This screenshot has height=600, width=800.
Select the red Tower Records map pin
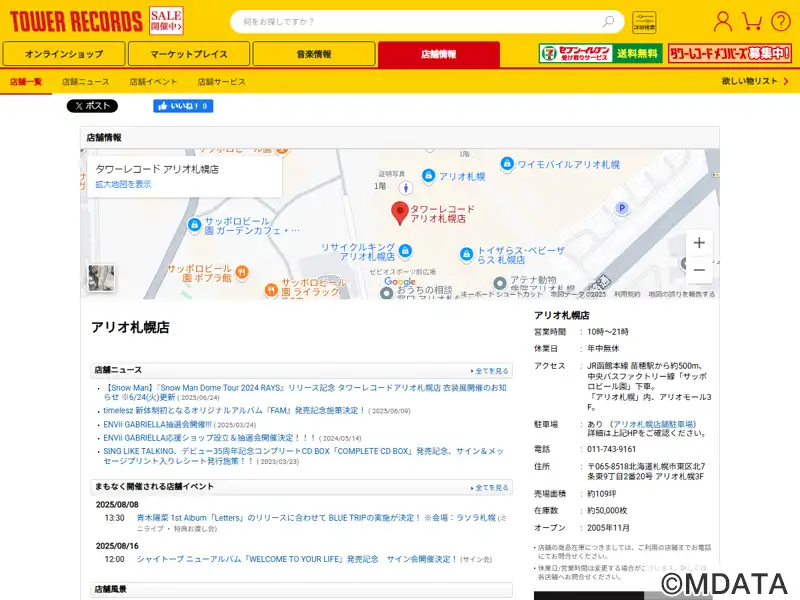click(x=399, y=213)
